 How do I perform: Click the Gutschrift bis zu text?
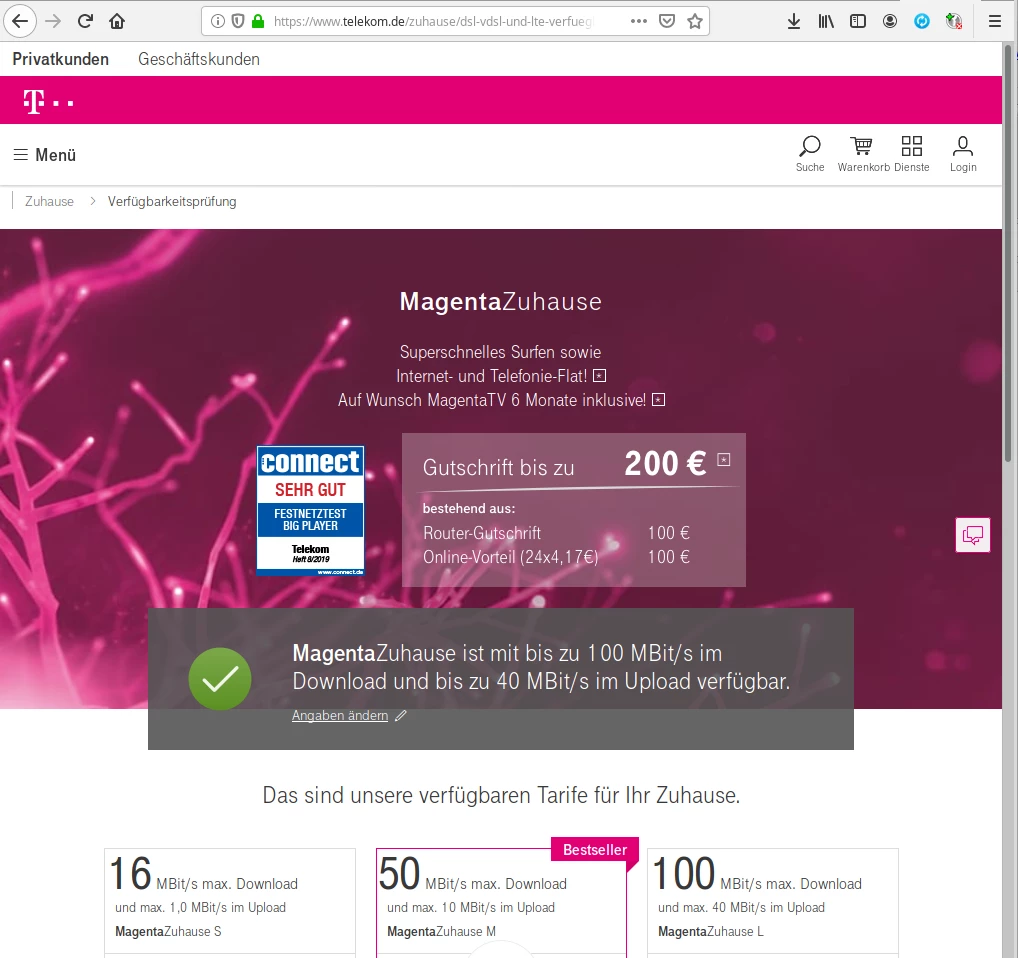[x=499, y=467]
